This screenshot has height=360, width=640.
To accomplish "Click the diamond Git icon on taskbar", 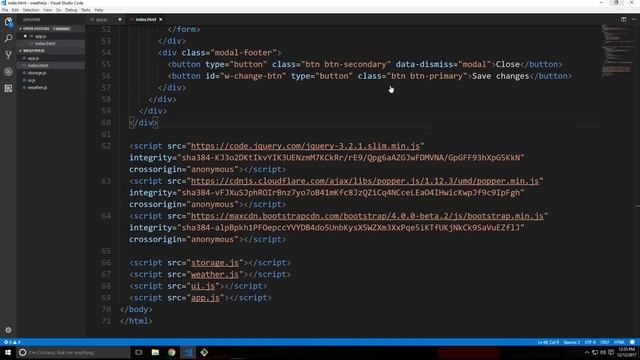I will (x=204, y=352).
